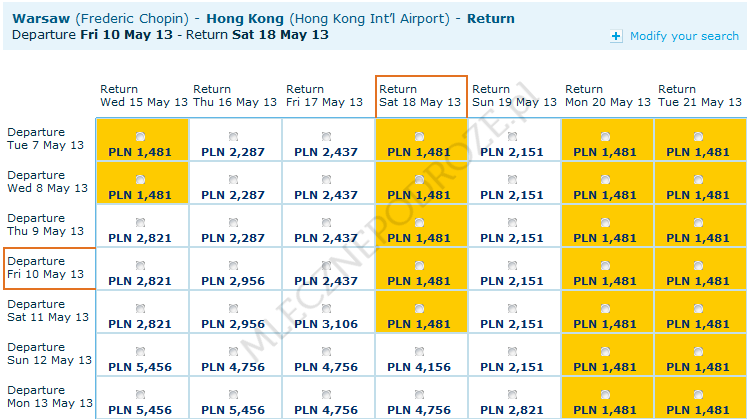Select fare for Tue 7 May departure, Wed 15 May return
748x420 pixels.
coord(140,136)
